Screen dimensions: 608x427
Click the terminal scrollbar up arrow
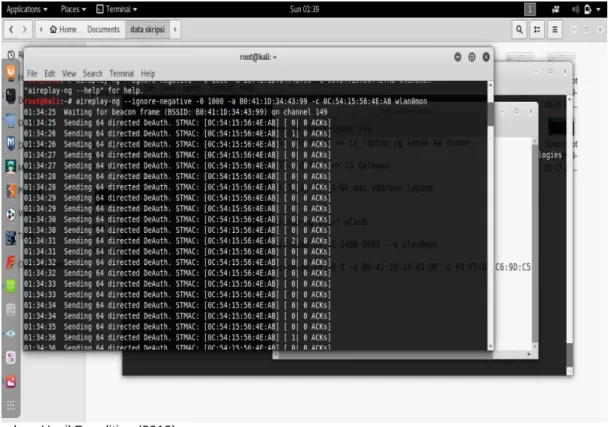click(x=491, y=85)
